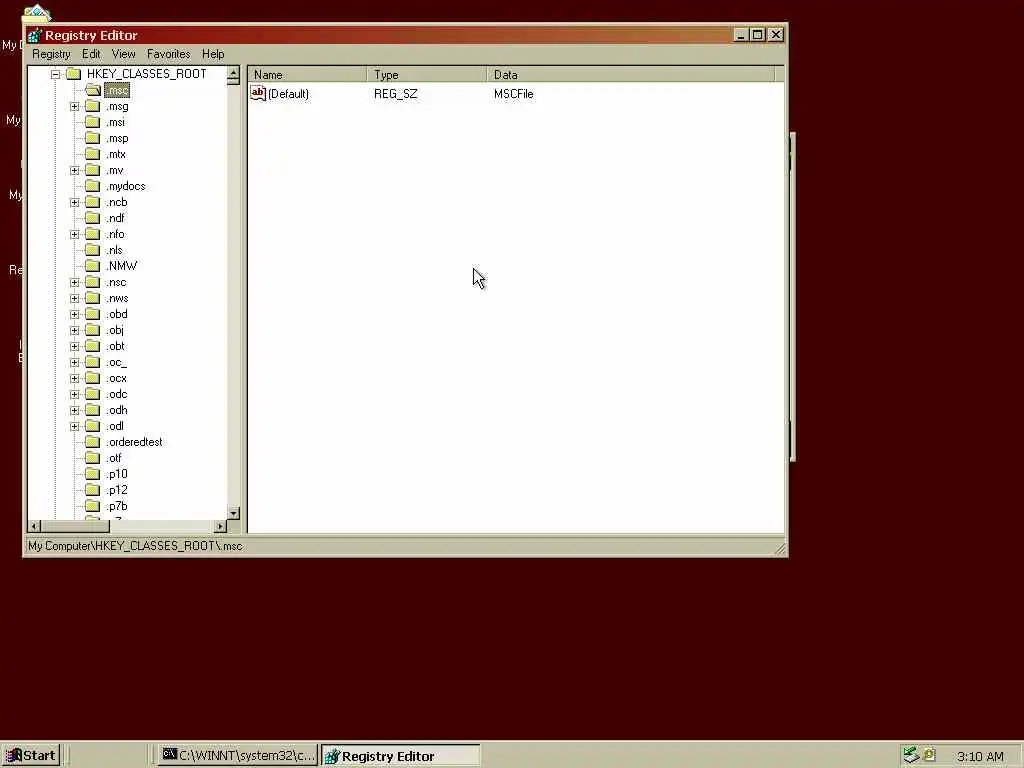Click the open folder icon for .msc

[x=93, y=90]
